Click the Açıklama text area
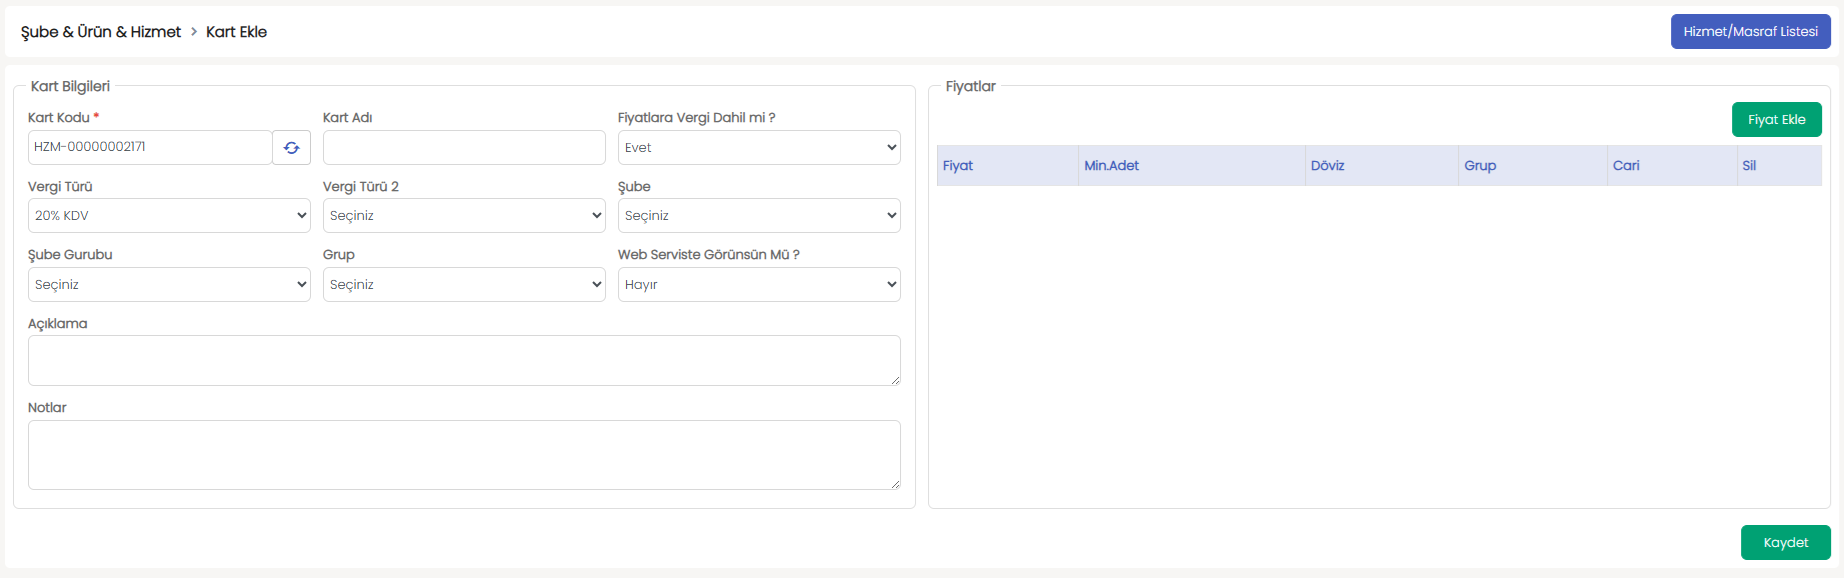Screen dimensions: 1844x578 [x=464, y=360]
